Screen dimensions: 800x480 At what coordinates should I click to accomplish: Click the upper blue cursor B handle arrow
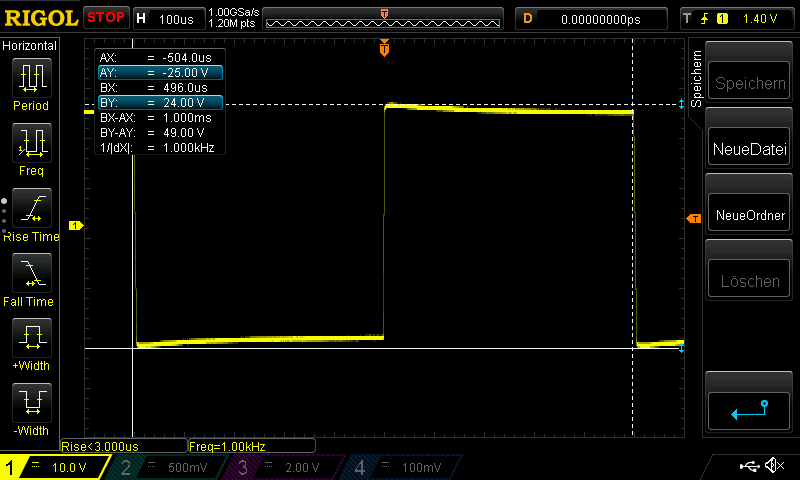(681, 104)
